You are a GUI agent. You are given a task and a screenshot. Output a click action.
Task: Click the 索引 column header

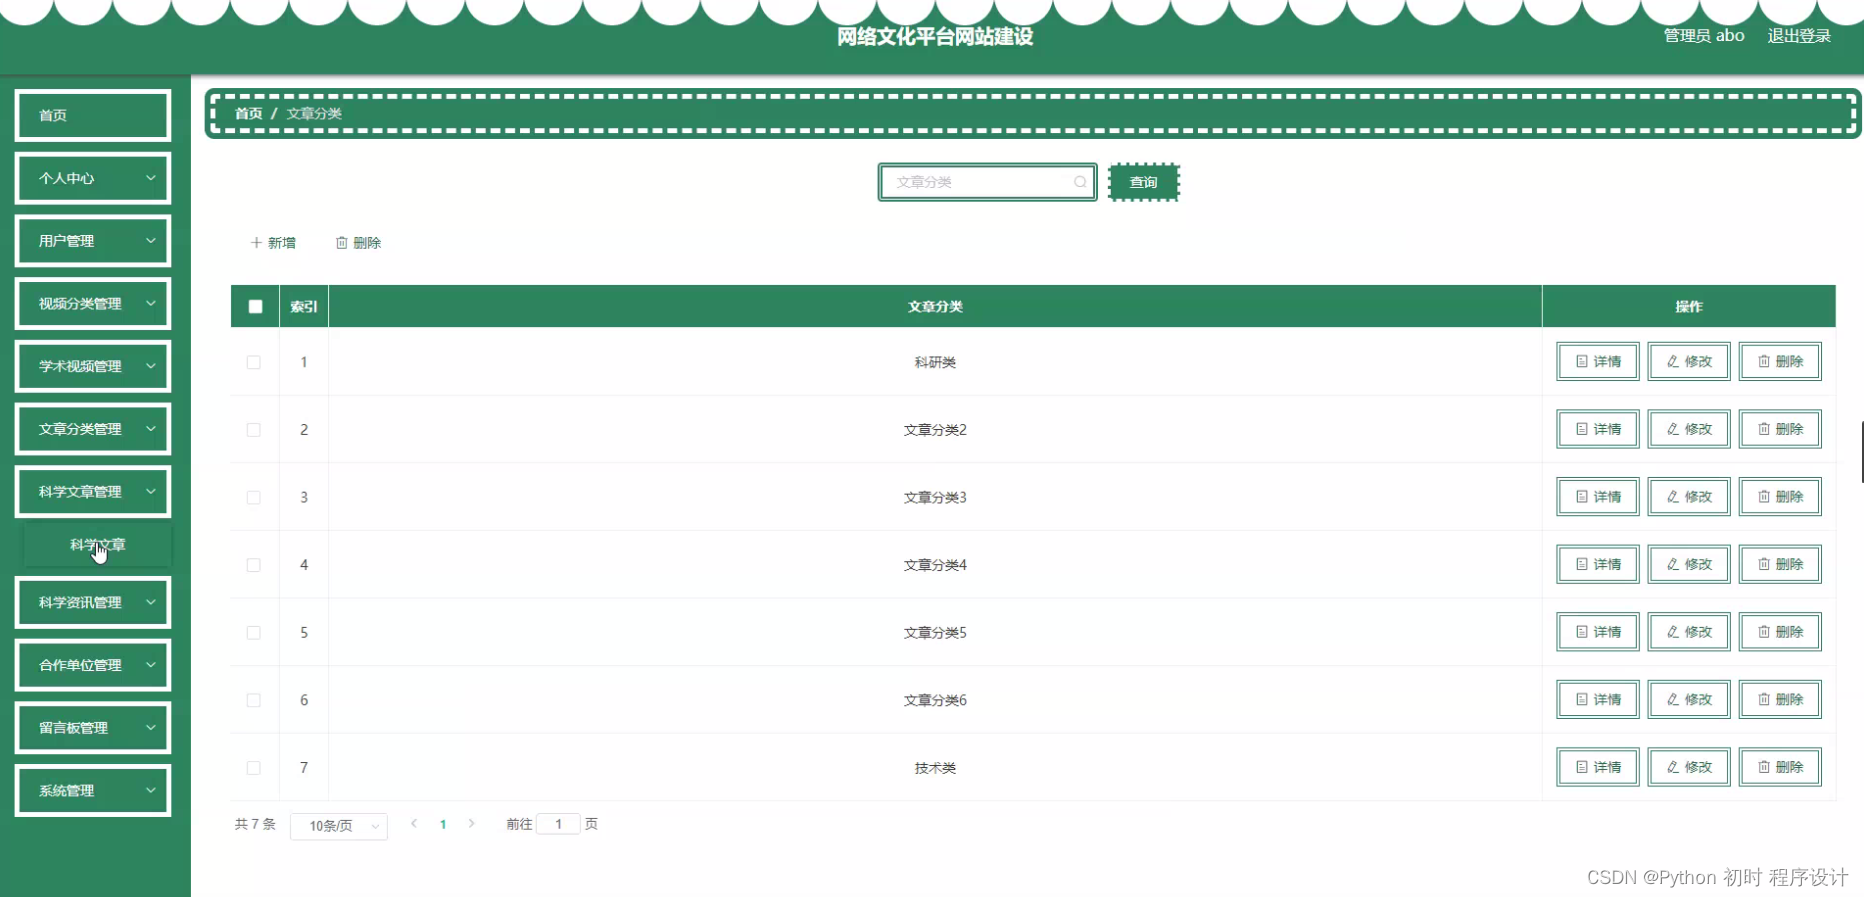click(x=304, y=307)
